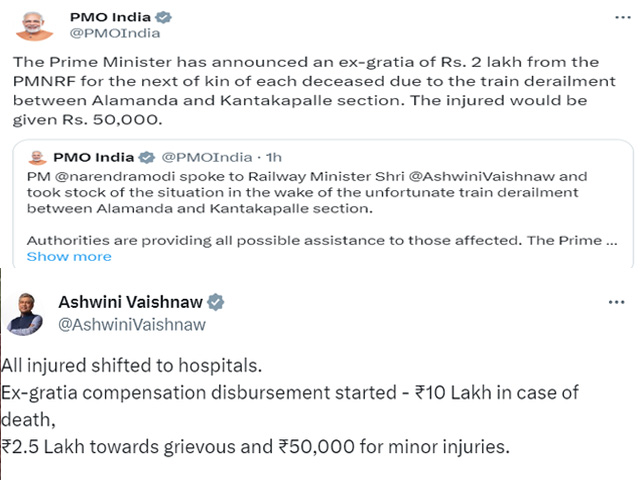This screenshot has width=640, height=480.
Task: Click verified badge in quoted tweet
Action: [147, 158]
